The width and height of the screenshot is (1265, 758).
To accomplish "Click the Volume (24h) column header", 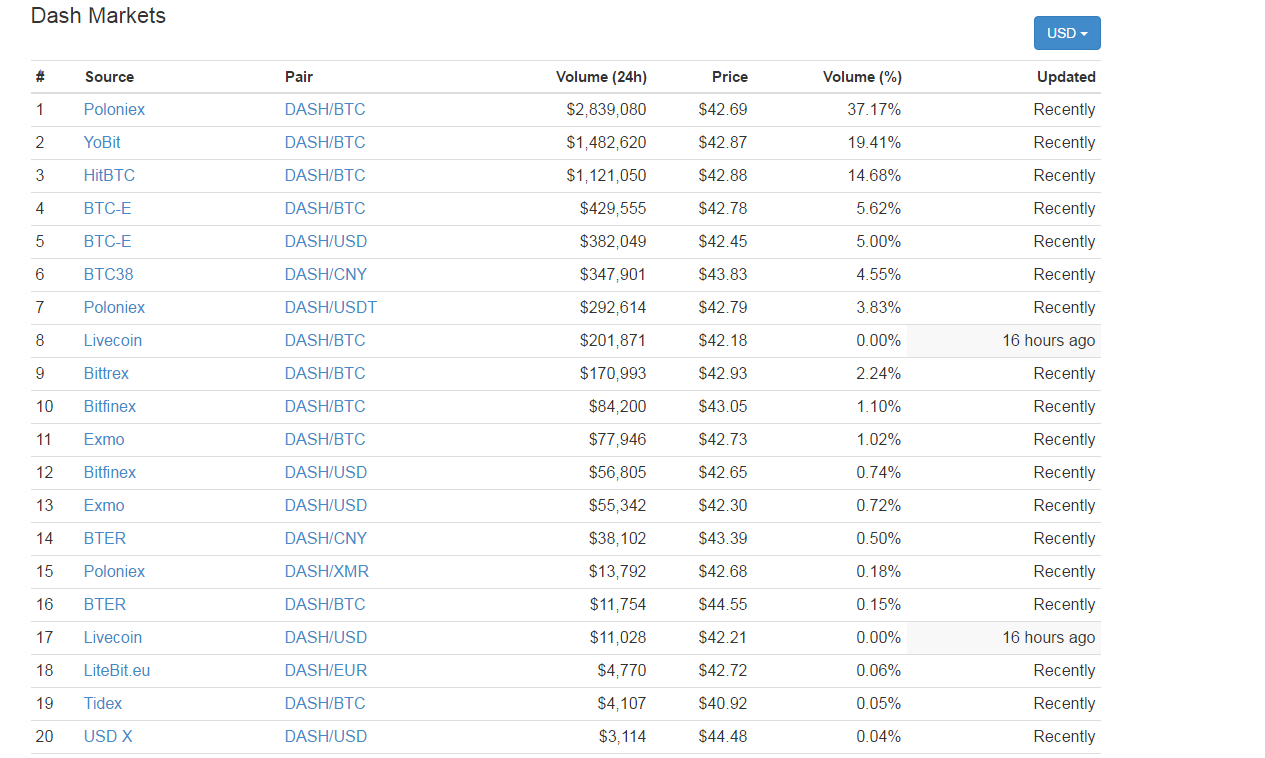I will [x=601, y=77].
